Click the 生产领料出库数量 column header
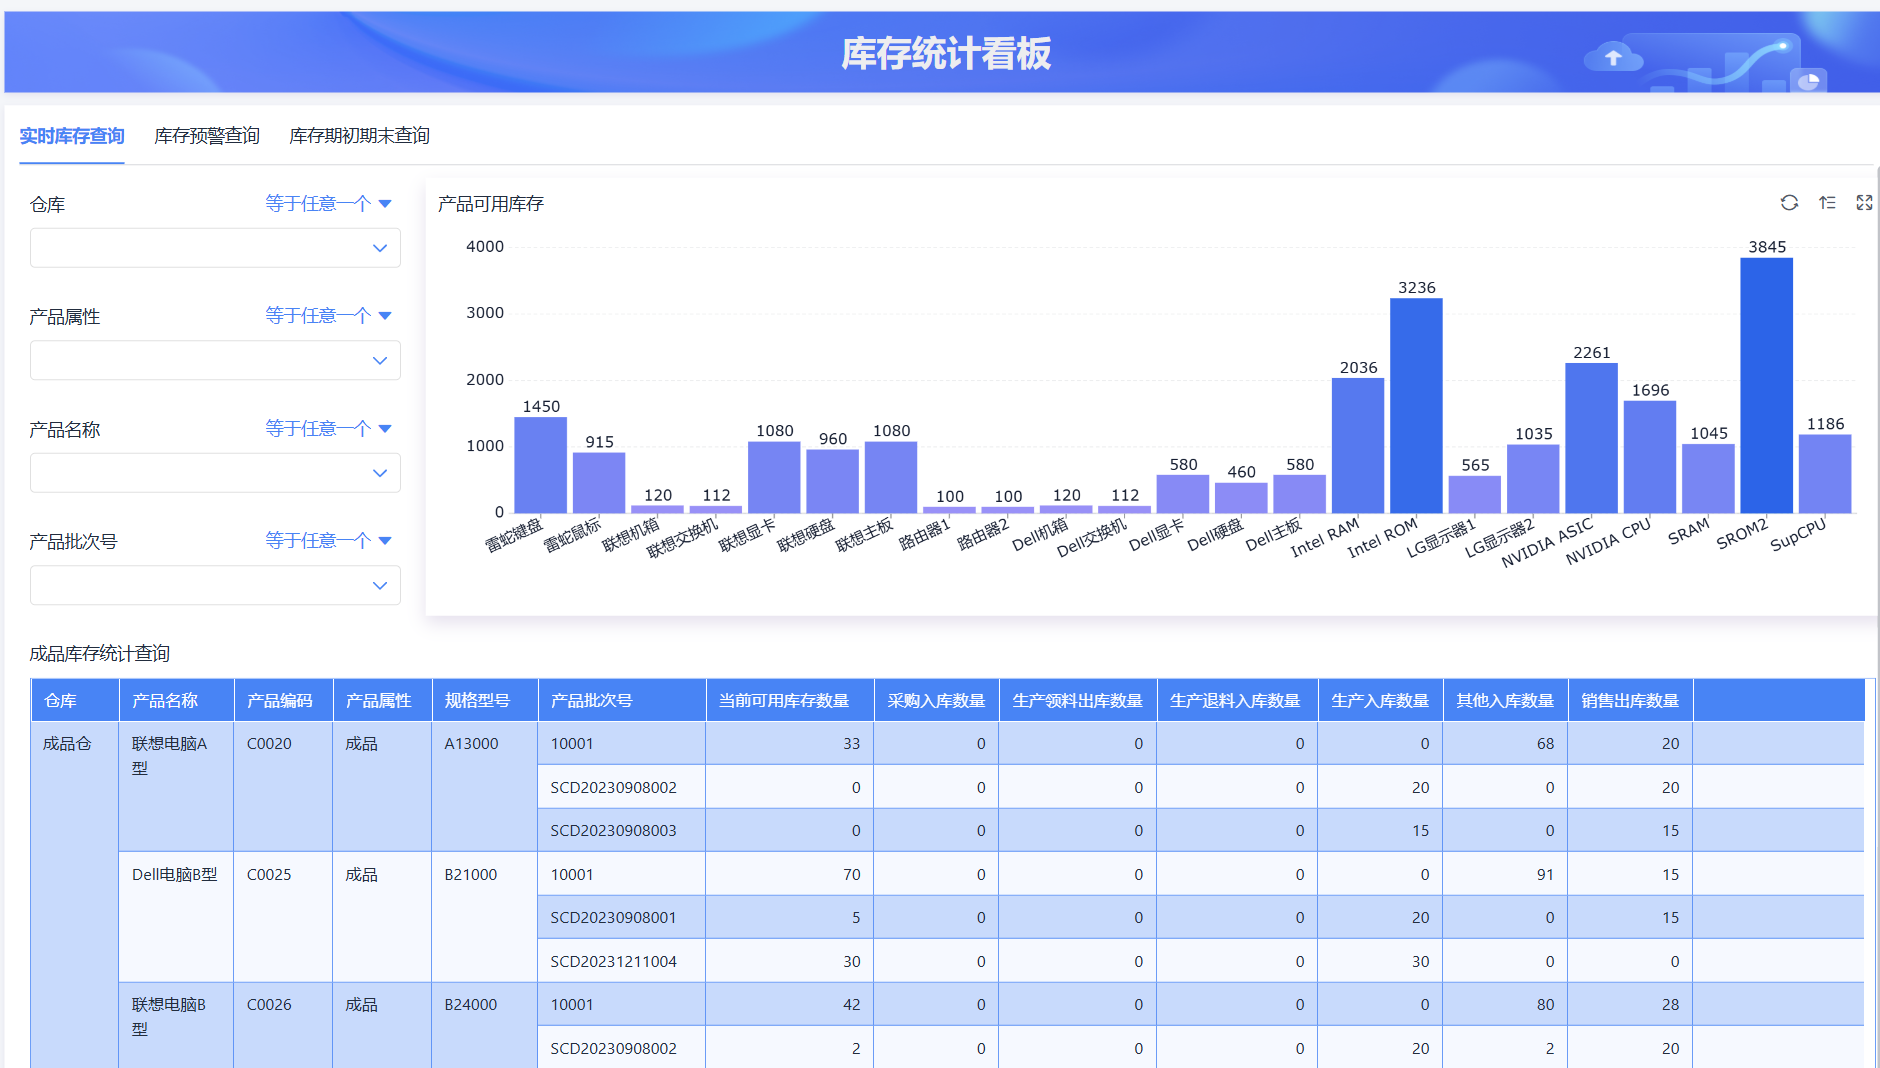Image resolution: width=1880 pixels, height=1068 pixels. point(1078,700)
